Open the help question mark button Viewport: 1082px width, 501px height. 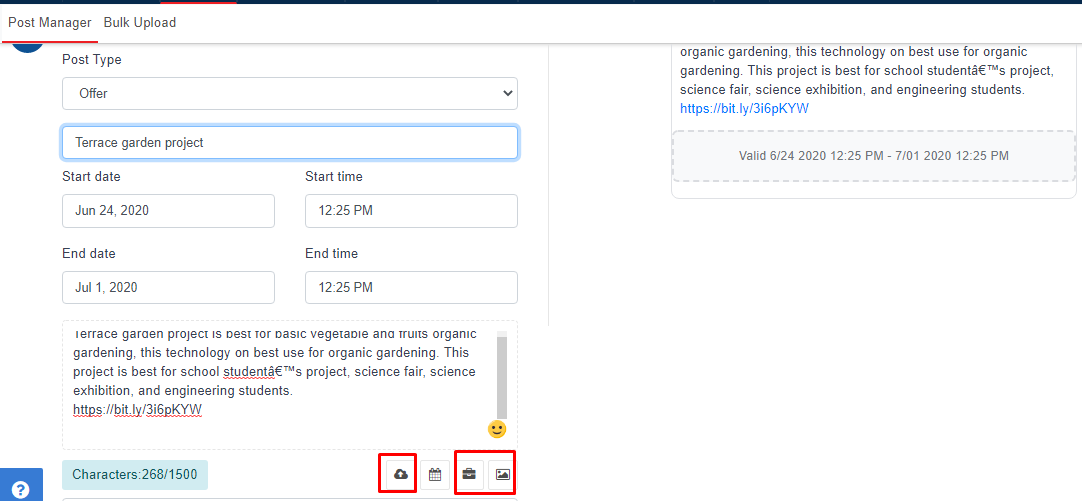(20, 490)
